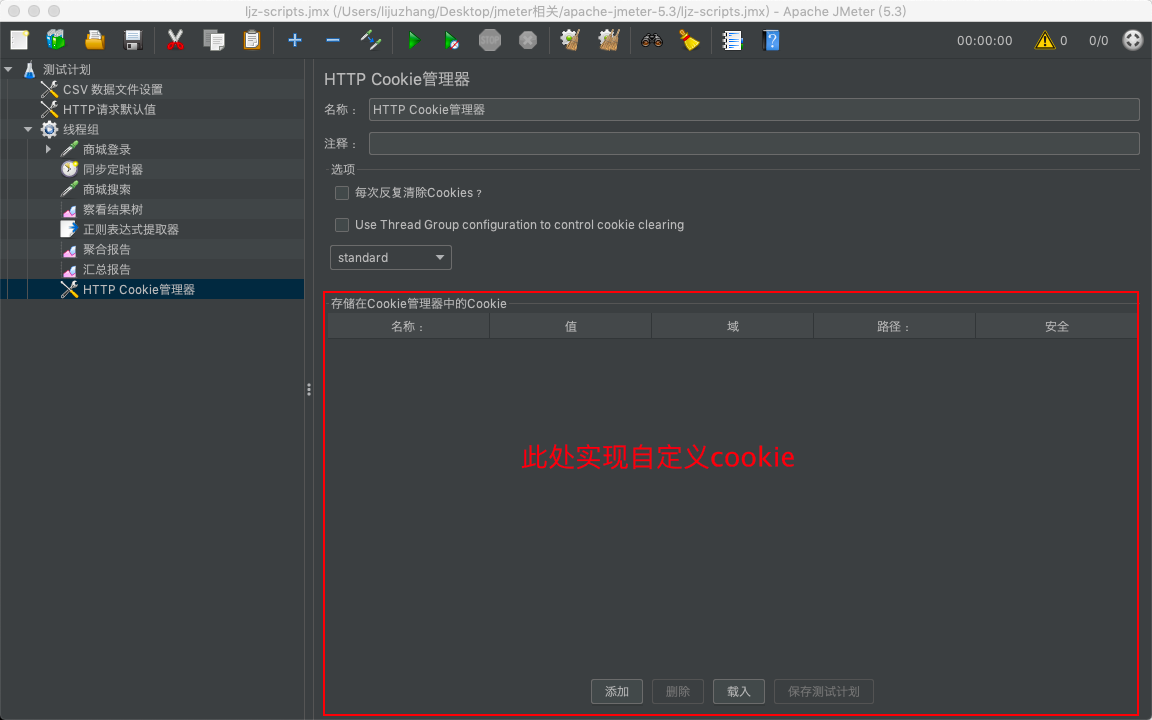The image size is (1152, 720).
Task: Click the Open file folder icon
Action: click(x=94, y=40)
